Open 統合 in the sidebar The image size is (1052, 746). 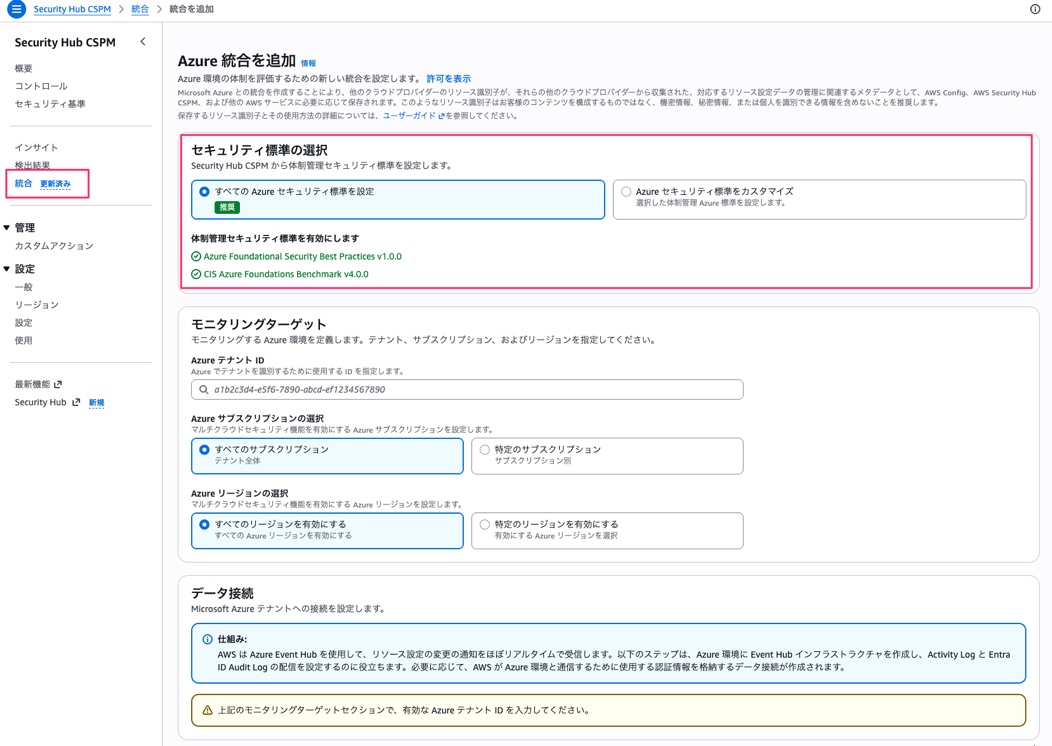23,183
